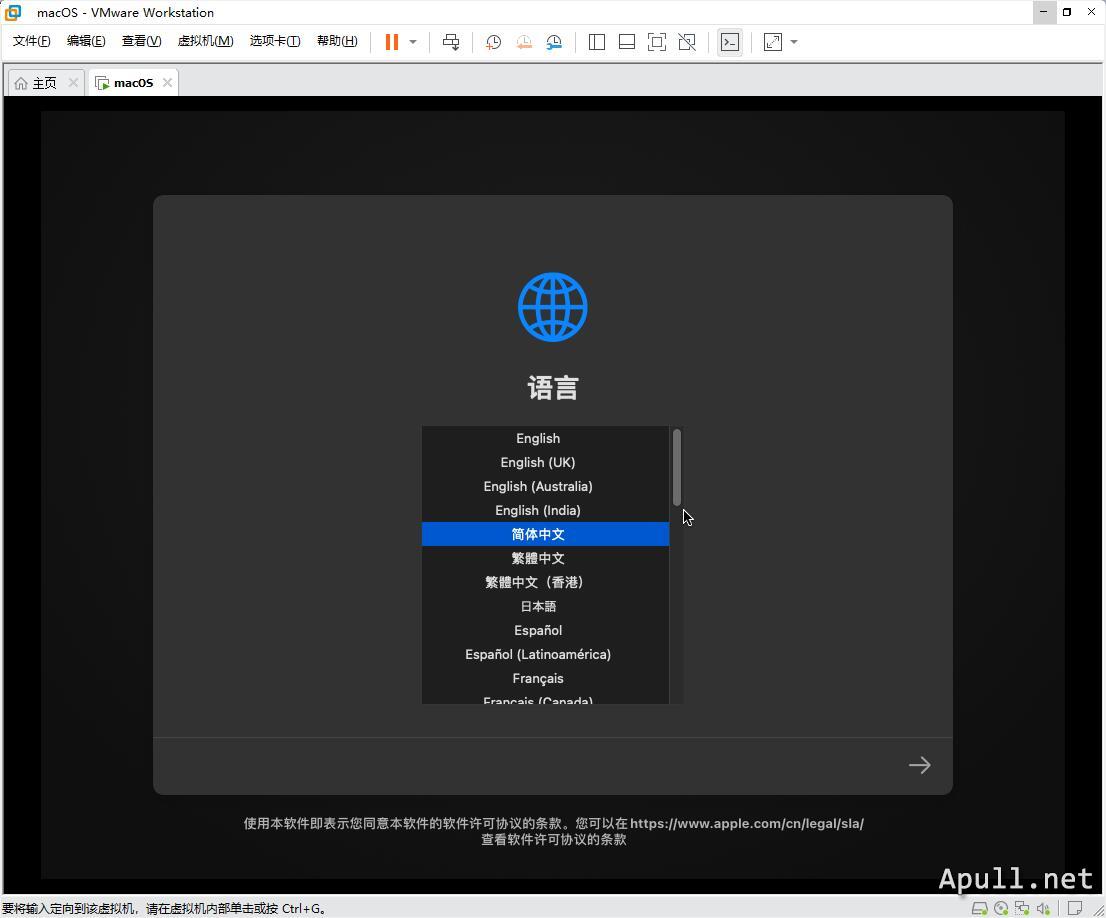Maximize the VMware Workstation window

click(x=1067, y=12)
